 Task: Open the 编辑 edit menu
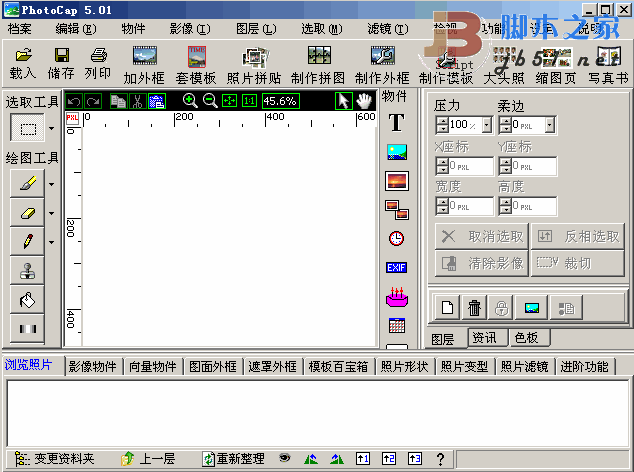pos(76,29)
